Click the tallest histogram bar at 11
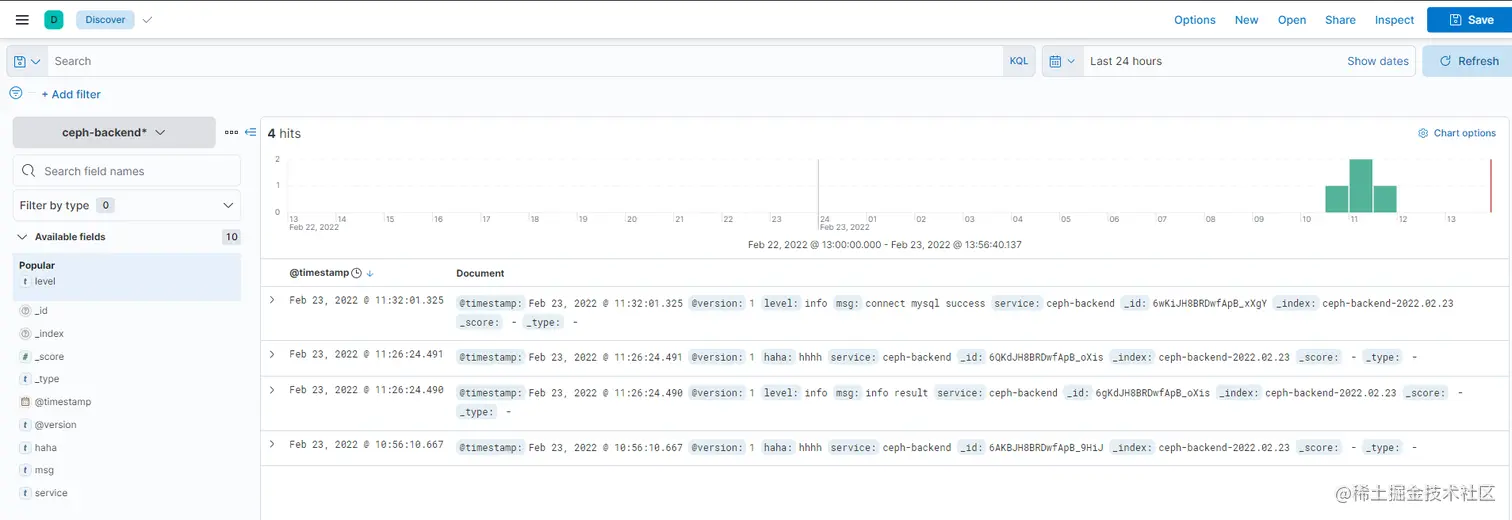 [1360, 186]
